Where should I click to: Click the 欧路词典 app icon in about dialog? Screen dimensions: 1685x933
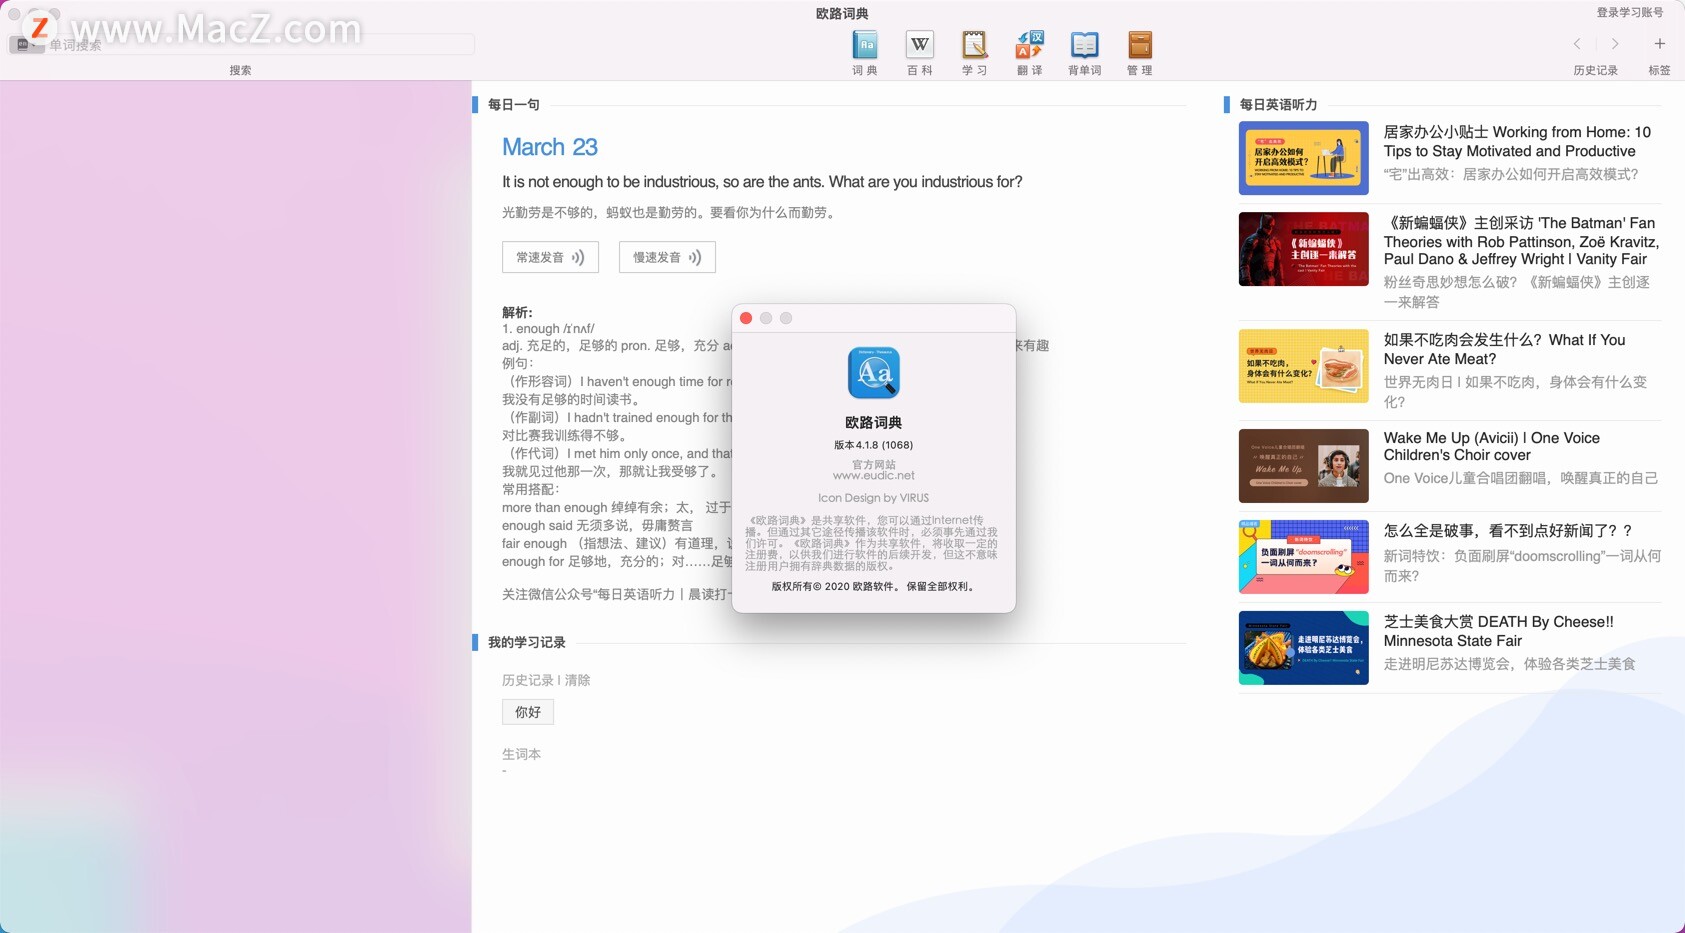click(874, 373)
